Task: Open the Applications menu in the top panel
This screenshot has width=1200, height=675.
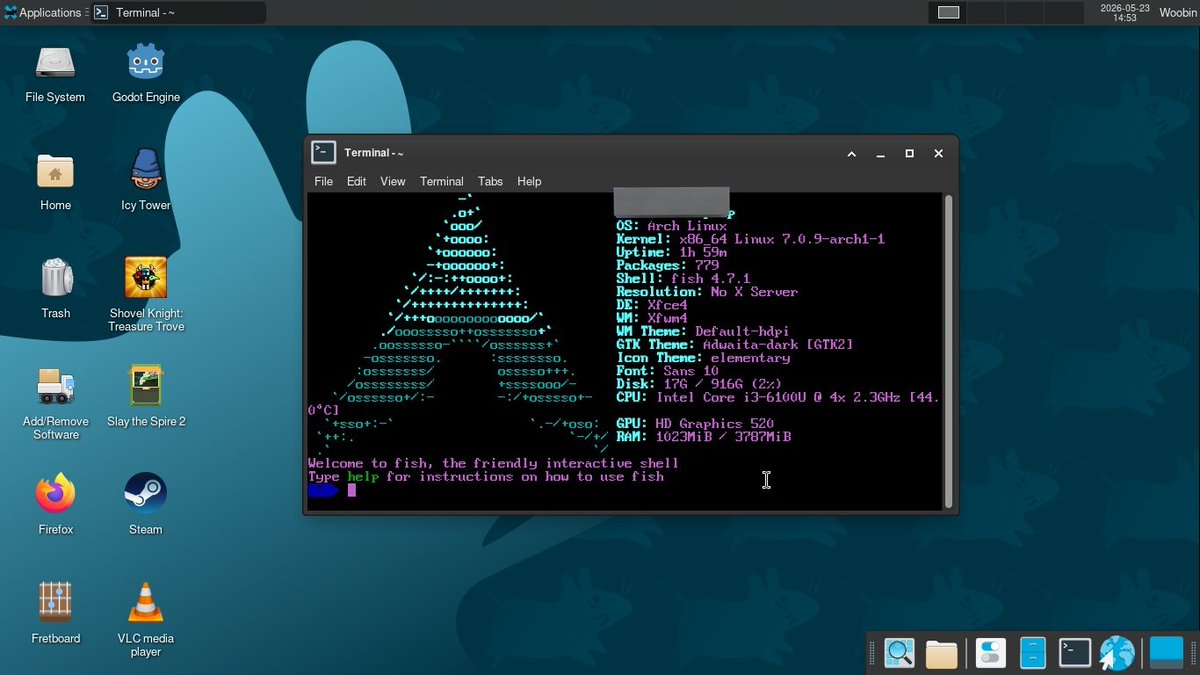Action: tap(42, 12)
